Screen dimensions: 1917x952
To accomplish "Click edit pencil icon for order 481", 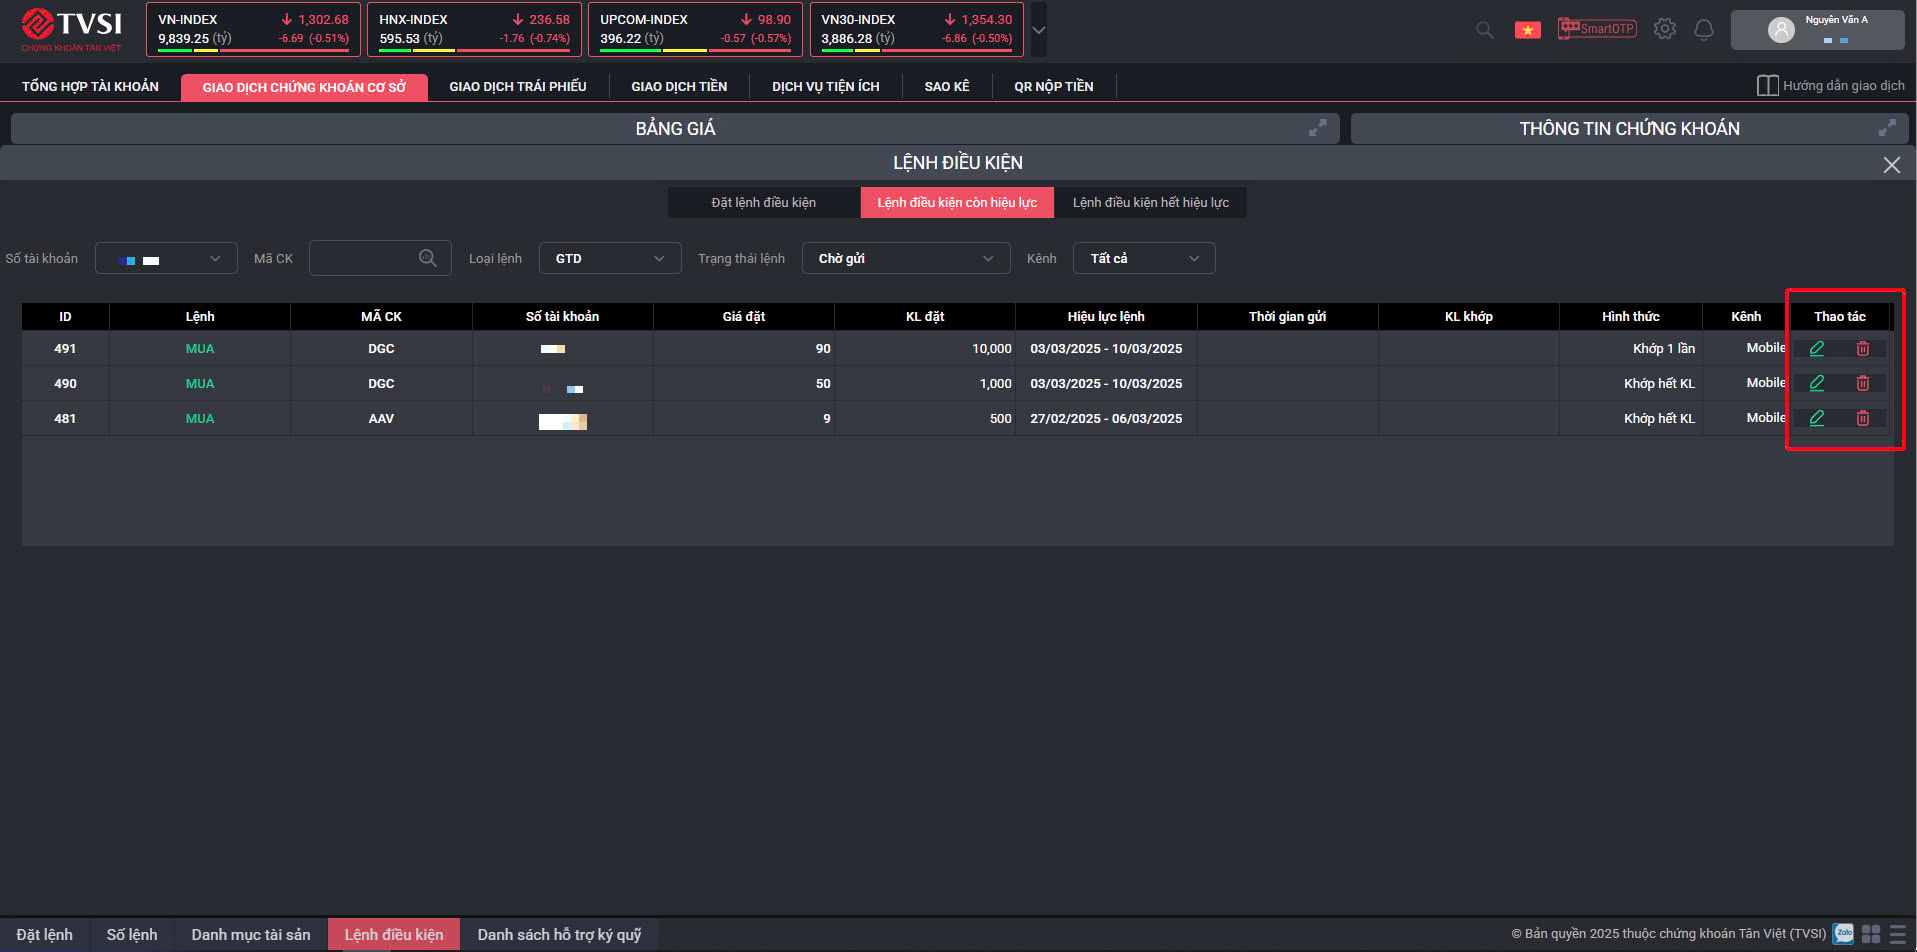I will tap(1816, 418).
